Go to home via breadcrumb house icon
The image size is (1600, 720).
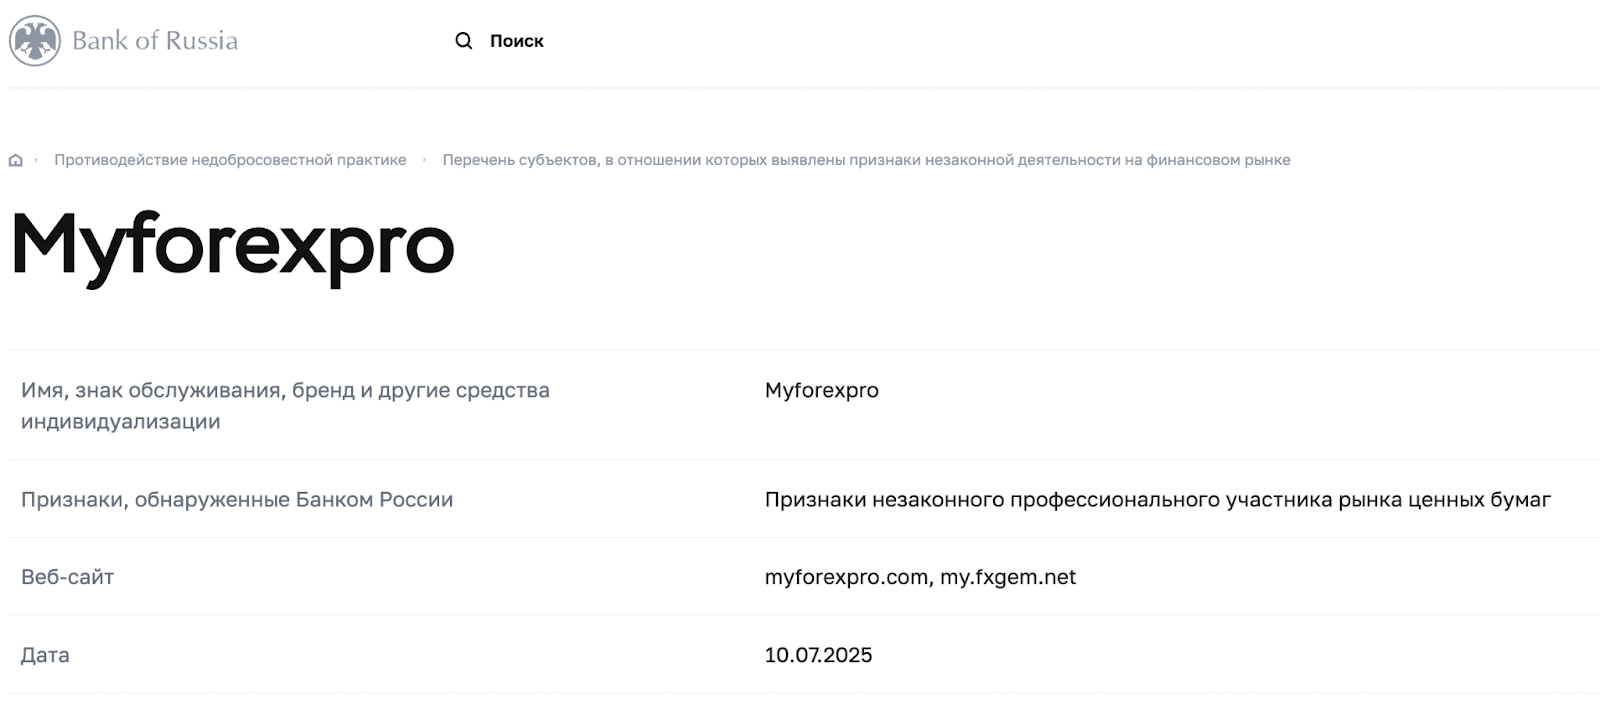click(x=16, y=160)
